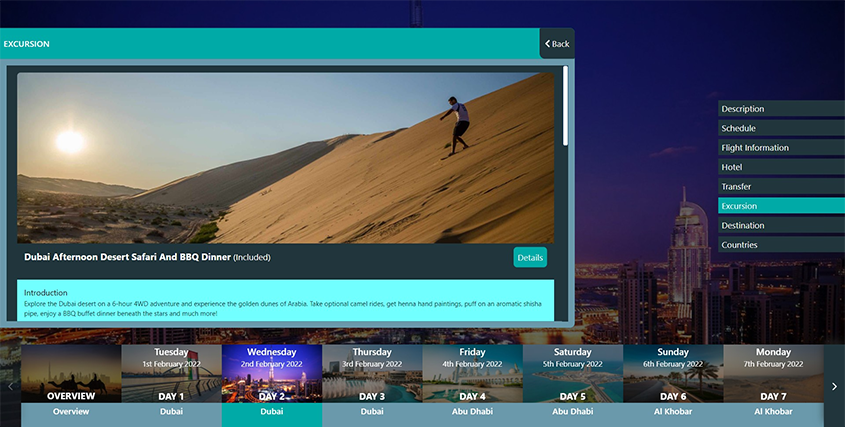The width and height of the screenshot is (845, 427).
Task: Choose Day 6 Sunday Al Khobar
Action: 673,380
